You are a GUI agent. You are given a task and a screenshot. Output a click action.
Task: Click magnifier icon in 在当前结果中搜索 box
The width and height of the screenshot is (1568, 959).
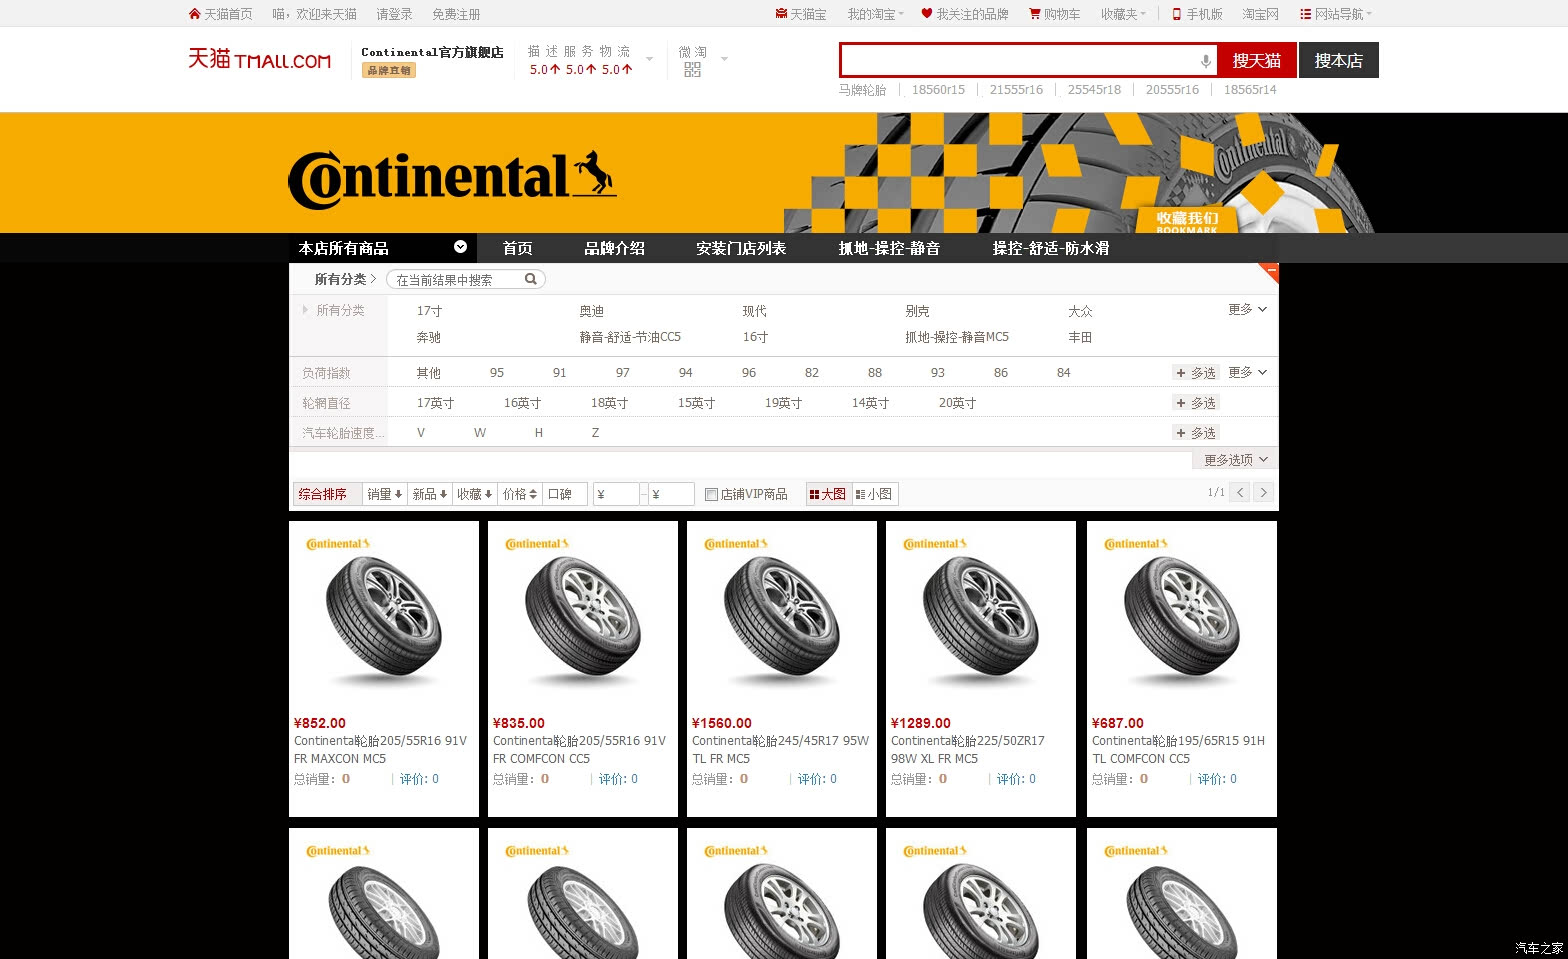[x=531, y=280]
